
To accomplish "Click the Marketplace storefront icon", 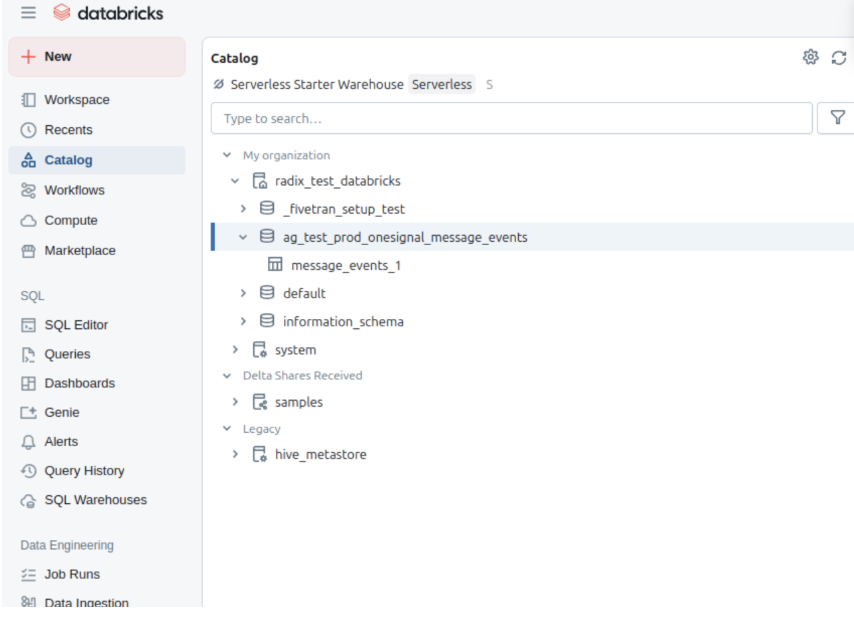I will click(28, 250).
